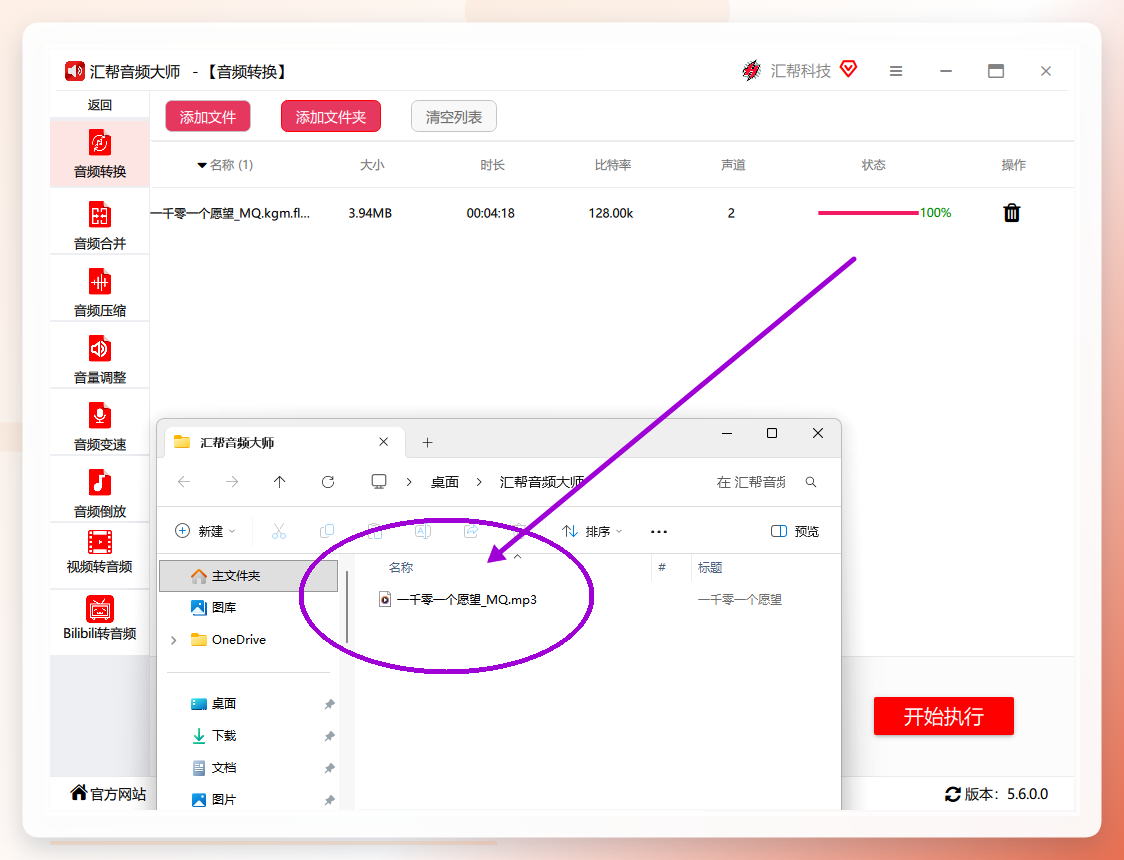Go up one folder level in Explorer

point(280,482)
